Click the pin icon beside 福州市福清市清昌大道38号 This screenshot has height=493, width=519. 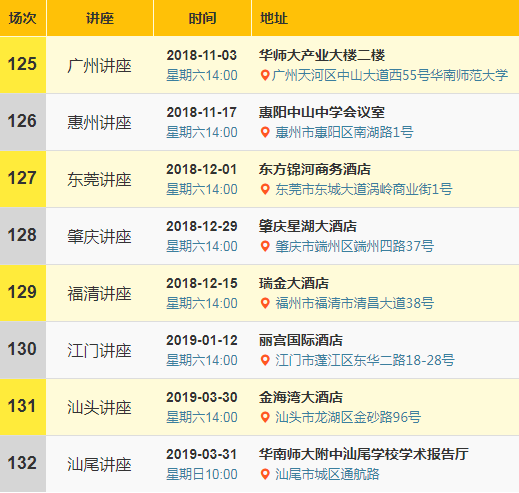pos(265,303)
